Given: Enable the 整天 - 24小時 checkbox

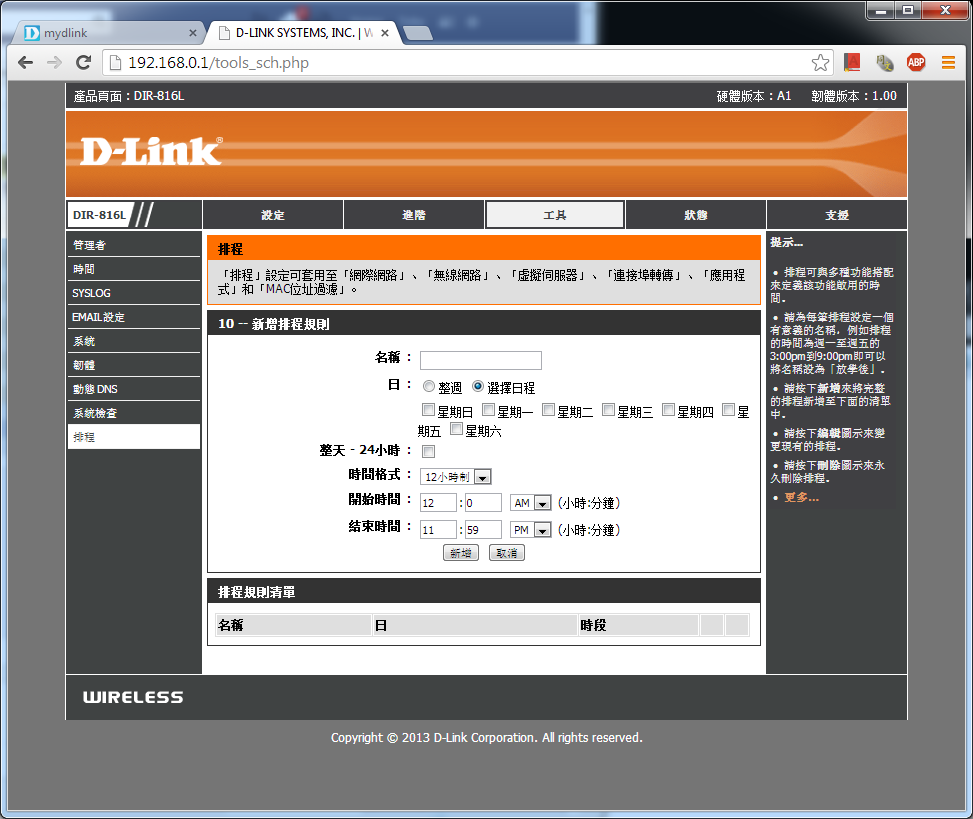Looking at the screenshot, I should 429,452.
